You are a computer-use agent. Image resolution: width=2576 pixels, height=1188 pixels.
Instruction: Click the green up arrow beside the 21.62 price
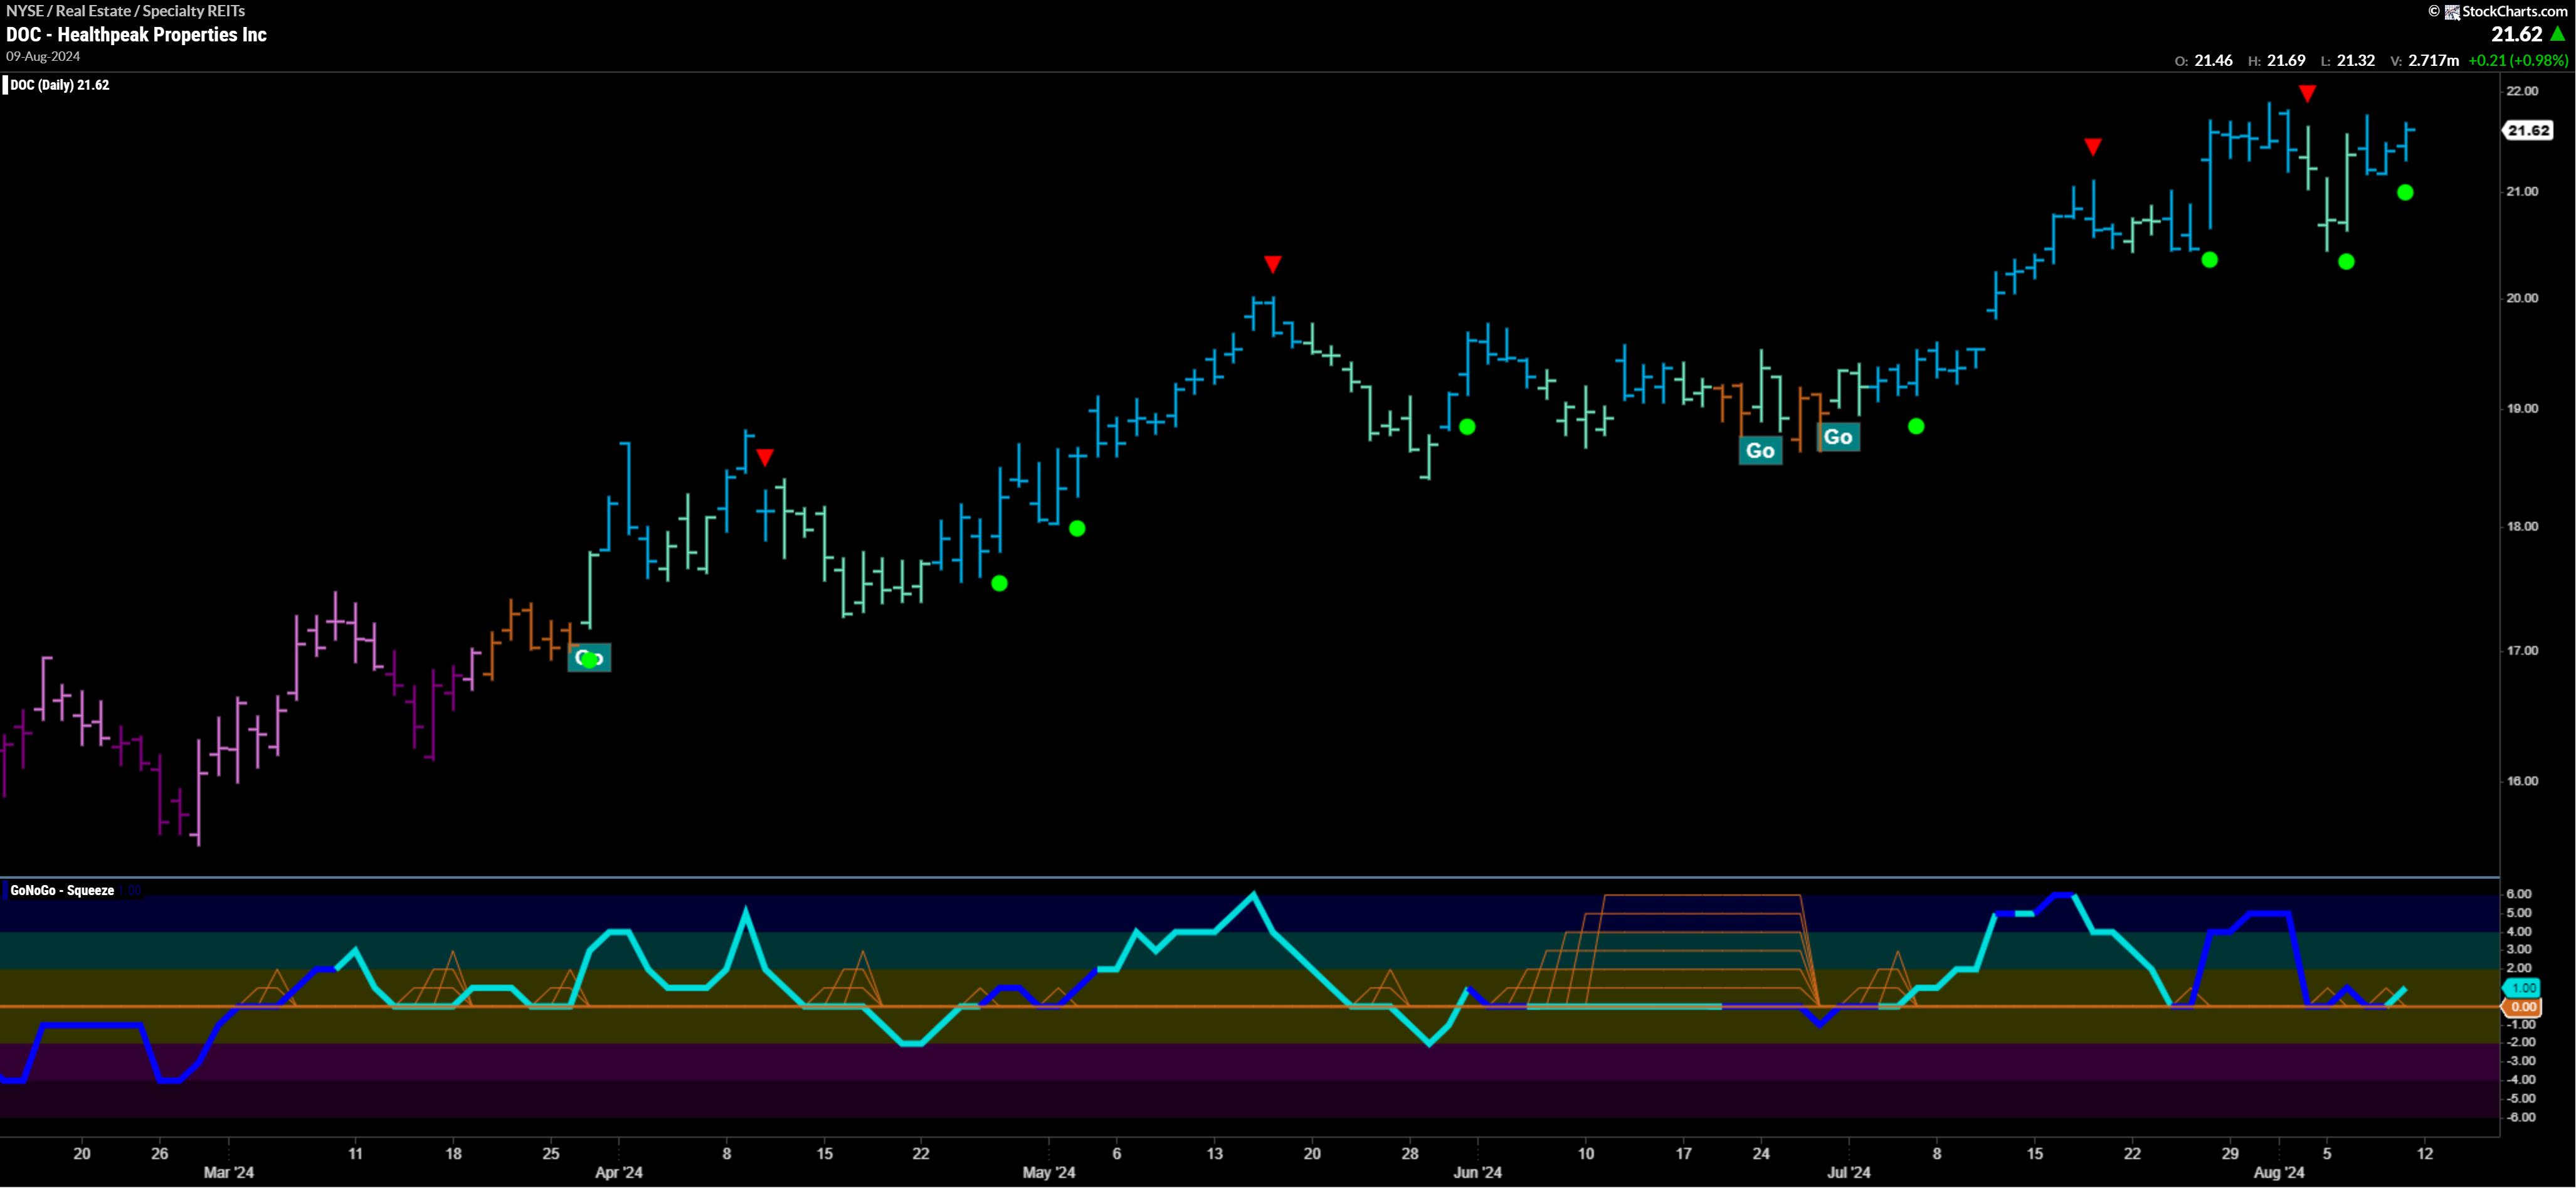[2558, 34]
